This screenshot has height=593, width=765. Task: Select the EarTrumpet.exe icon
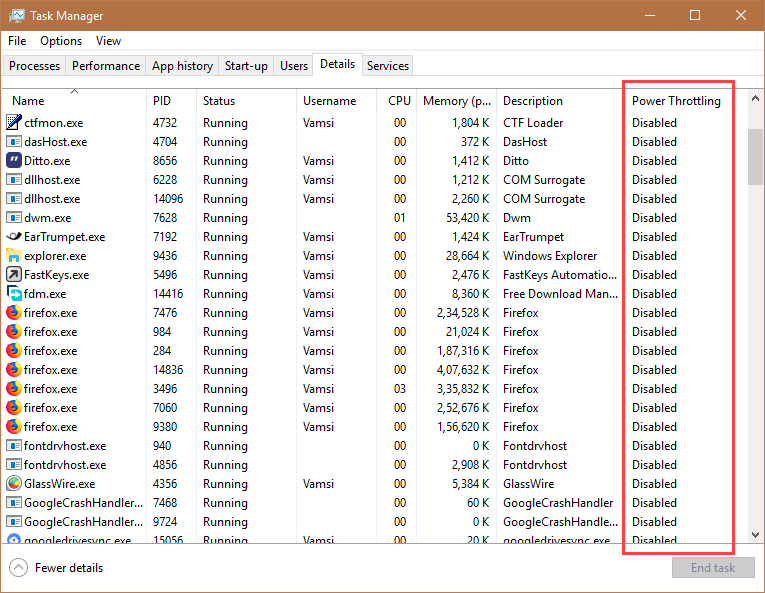(14, 237)
